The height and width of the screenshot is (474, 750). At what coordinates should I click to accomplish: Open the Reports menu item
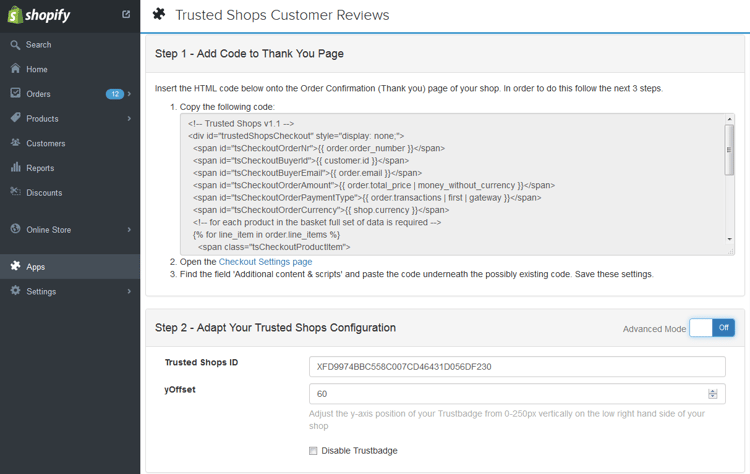(70, 168)
